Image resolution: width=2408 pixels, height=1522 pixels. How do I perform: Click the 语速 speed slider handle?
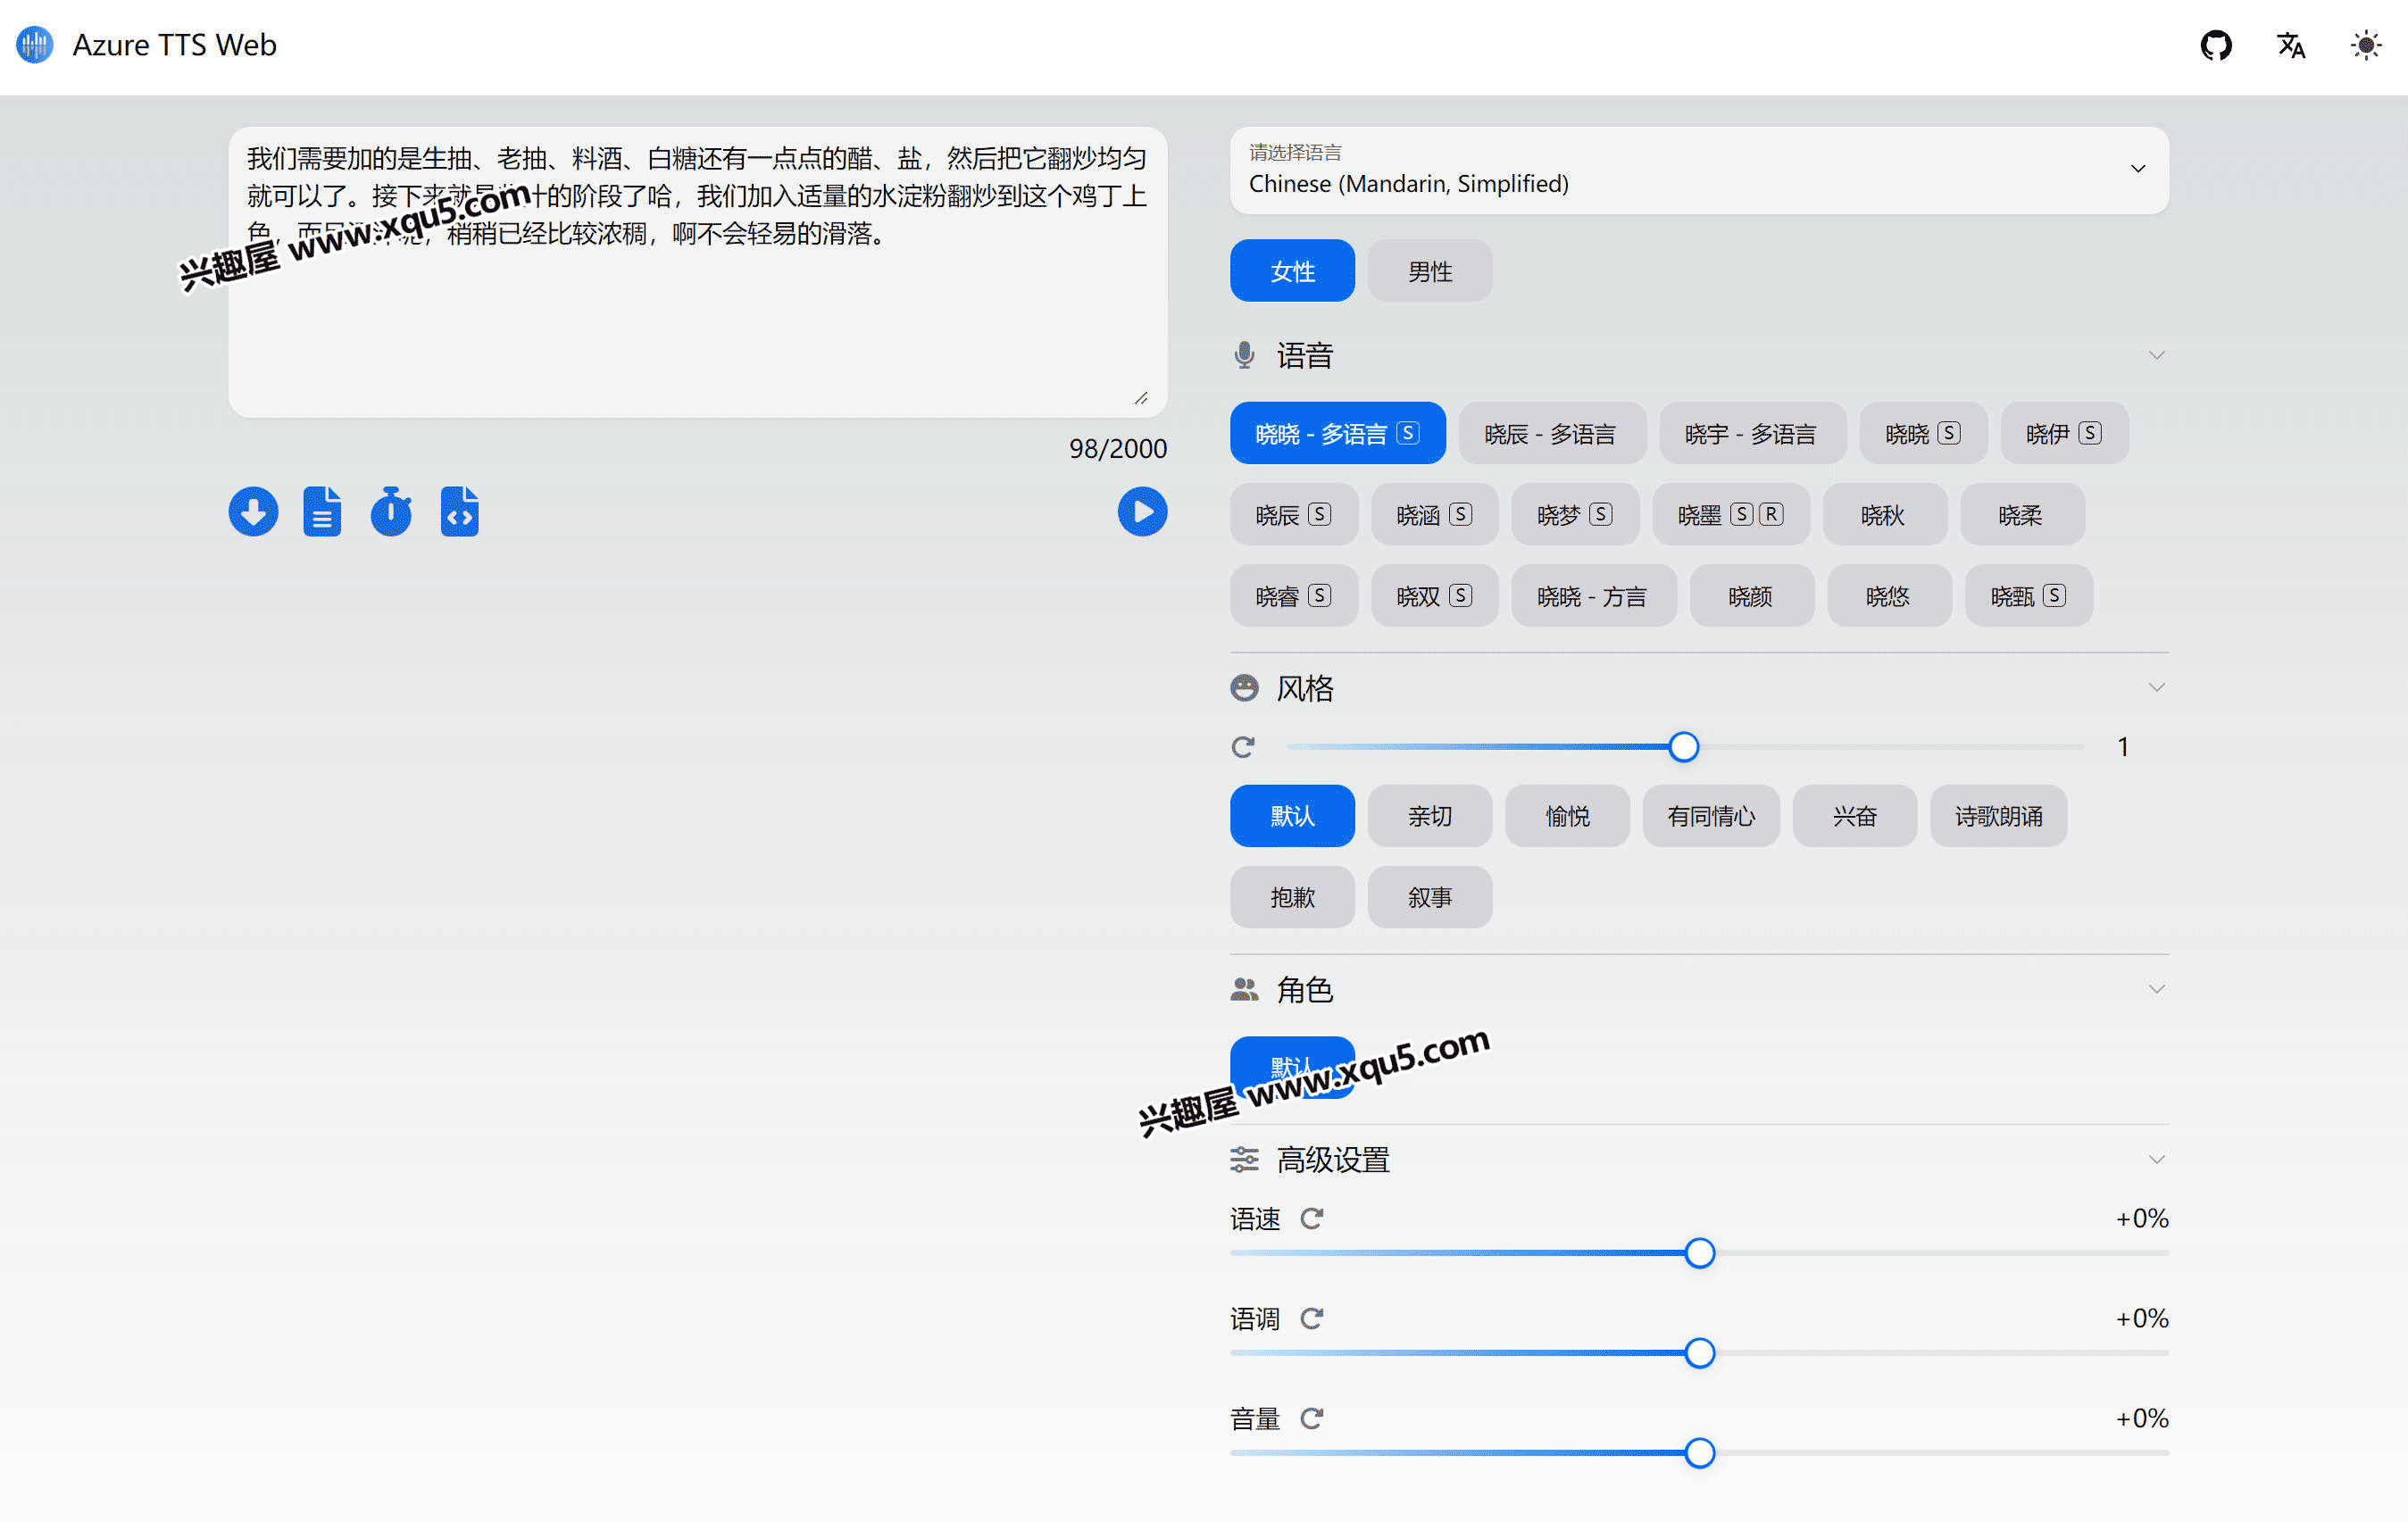click(1699, 1253)
